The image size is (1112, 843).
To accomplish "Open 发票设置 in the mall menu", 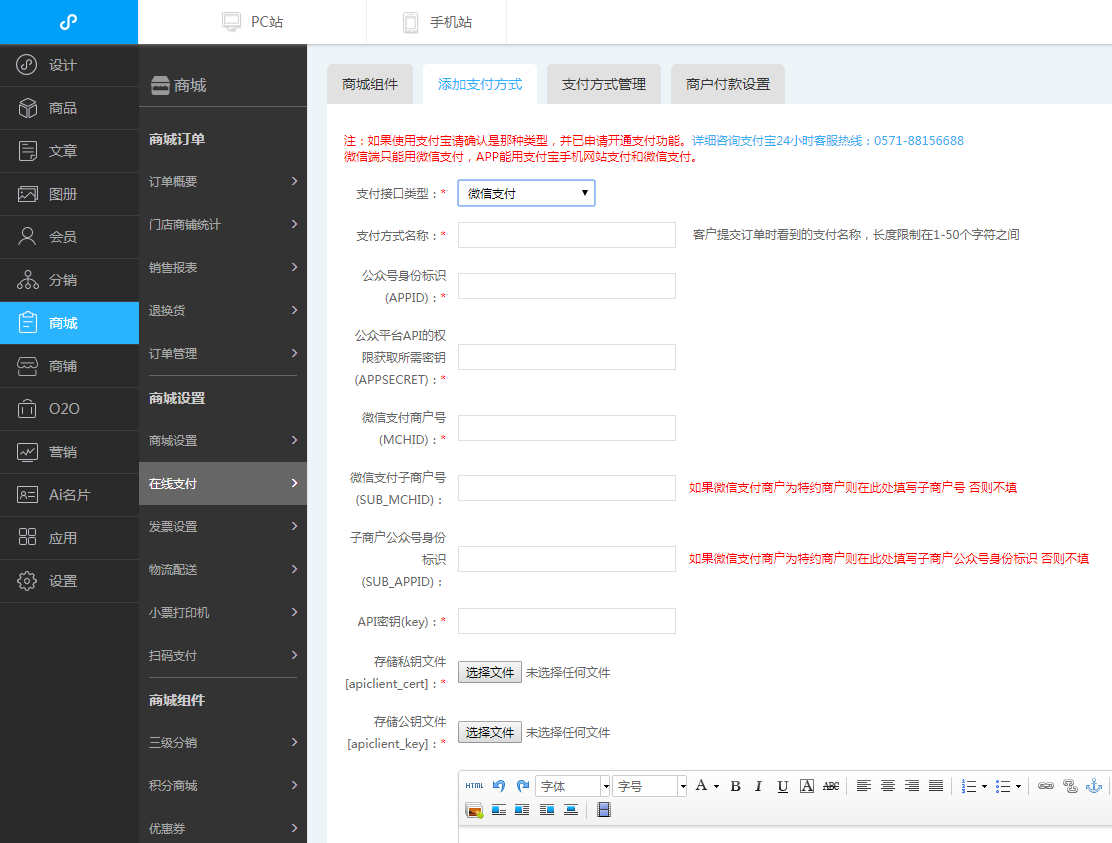I will [223, 527].
